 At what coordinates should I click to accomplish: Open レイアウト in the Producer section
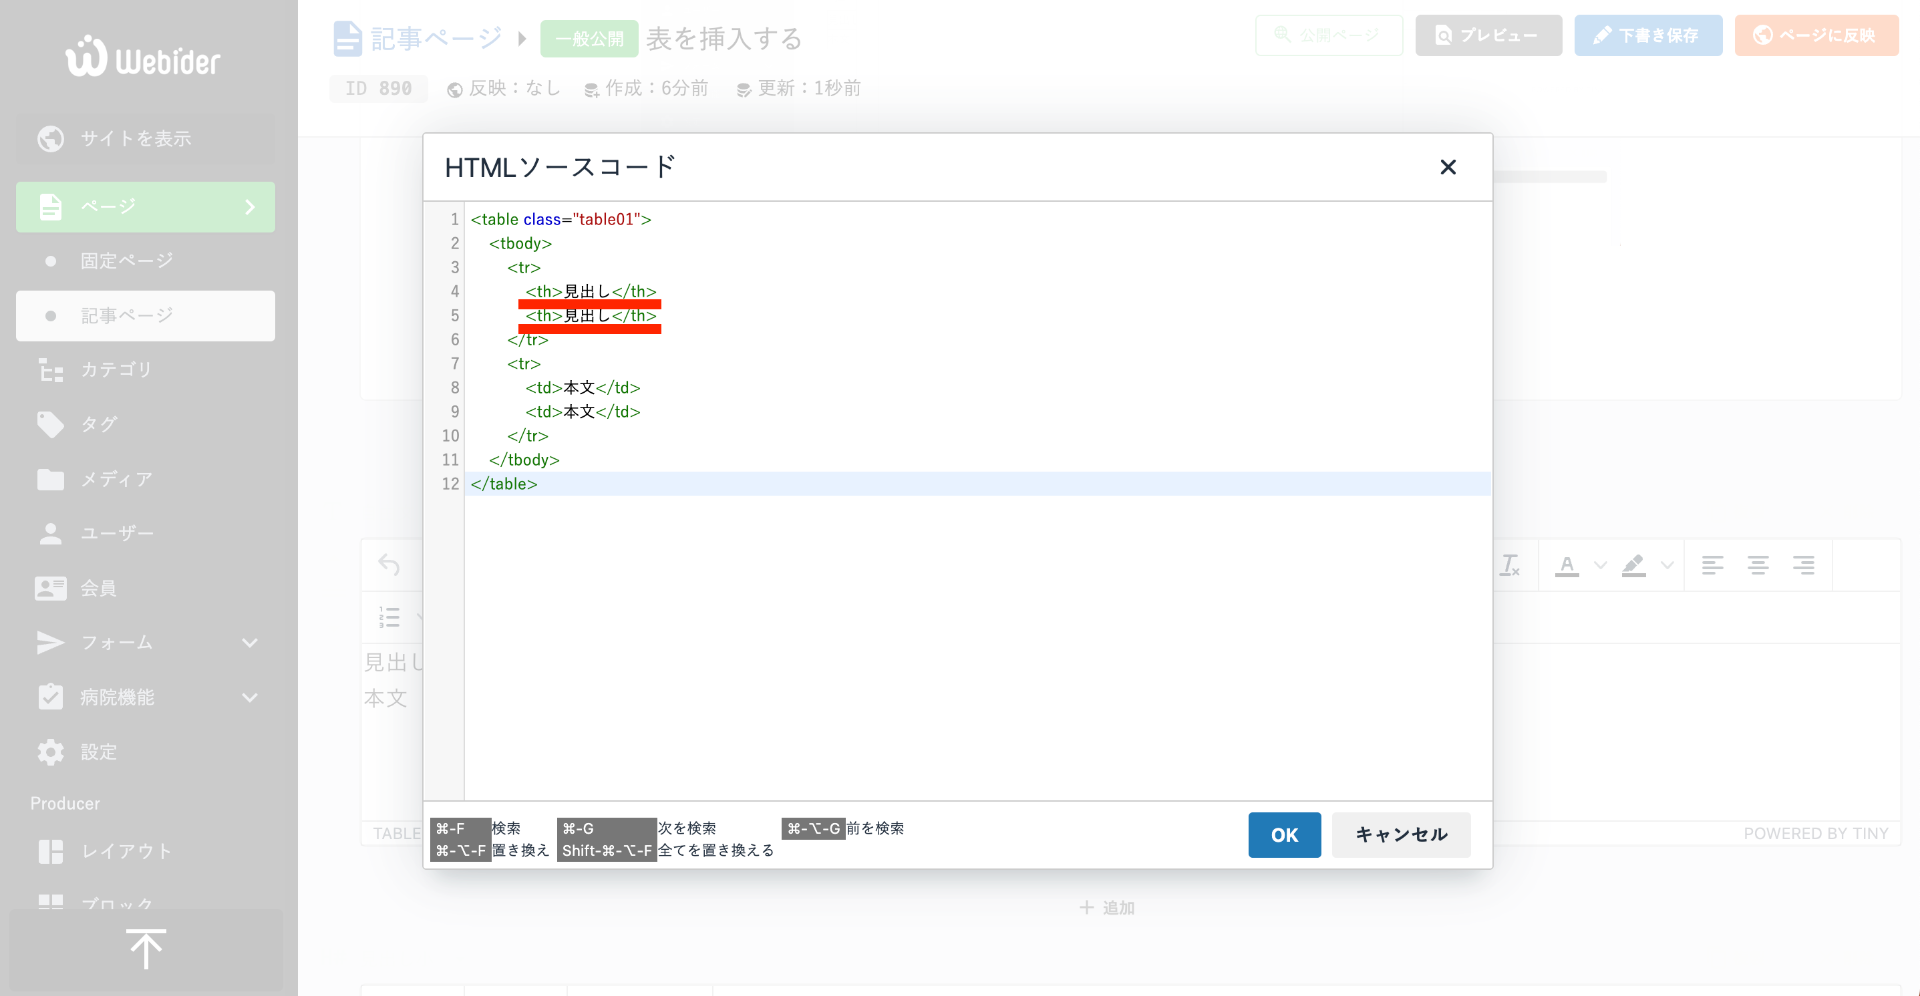127,851
